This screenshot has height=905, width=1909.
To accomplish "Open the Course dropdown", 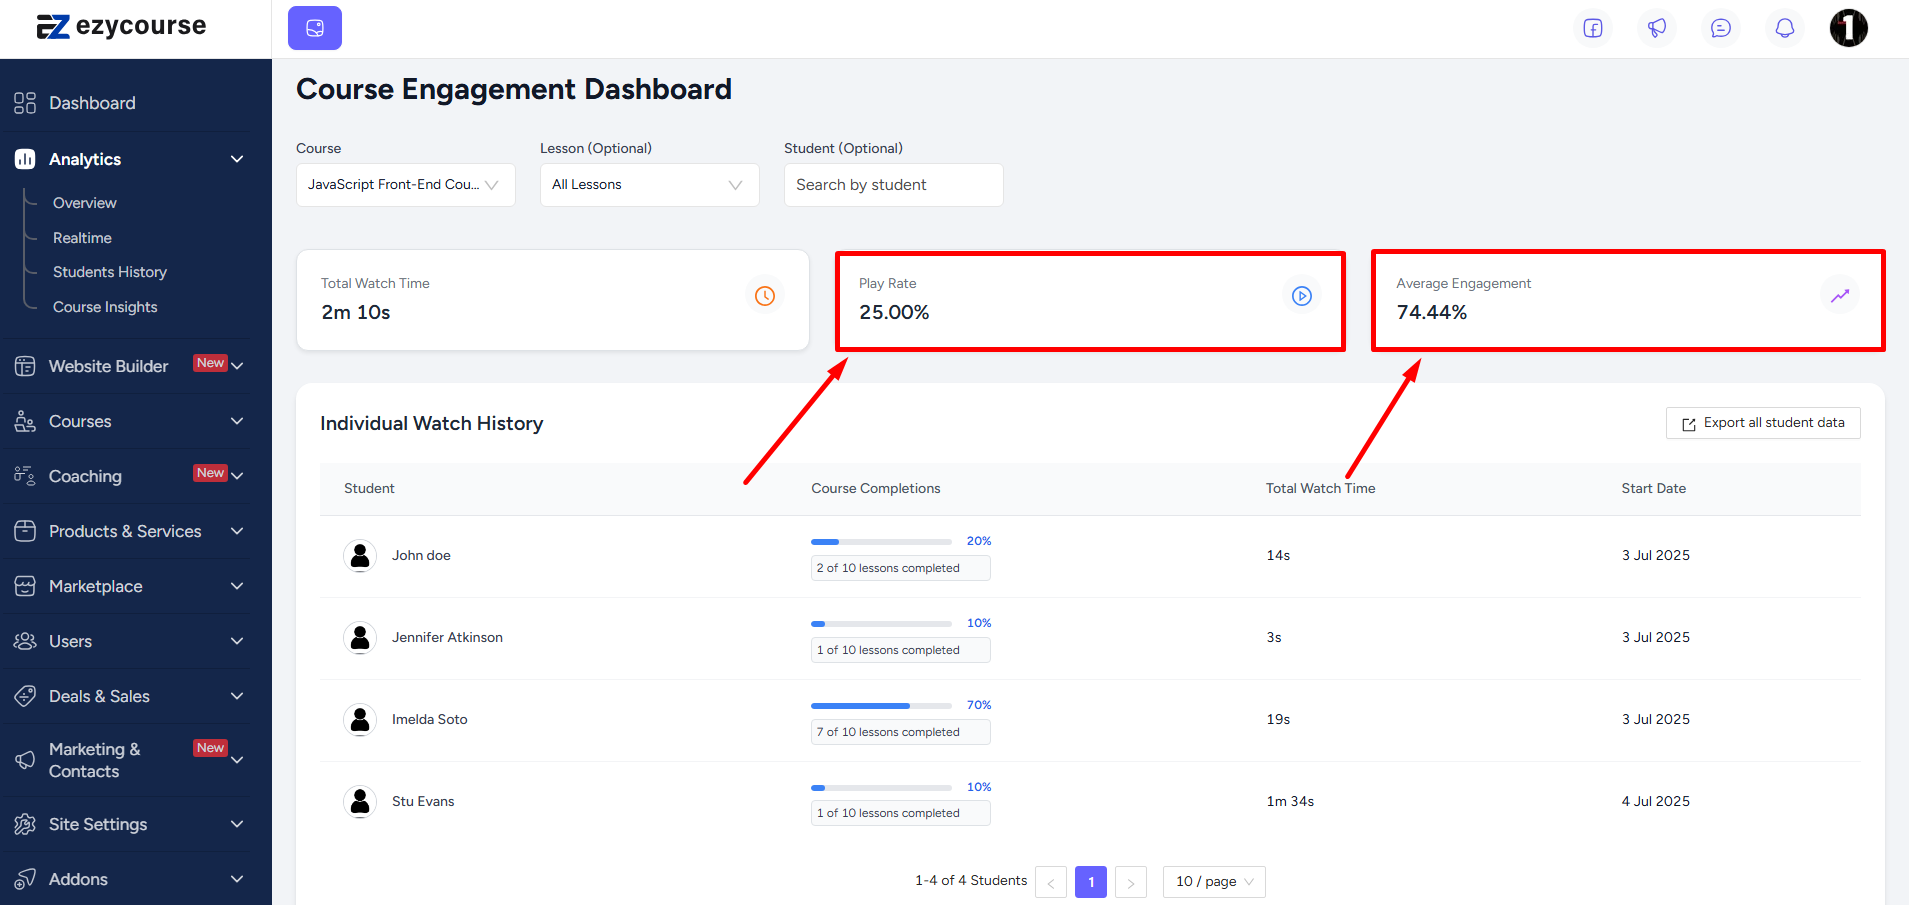I will [406, 185].
